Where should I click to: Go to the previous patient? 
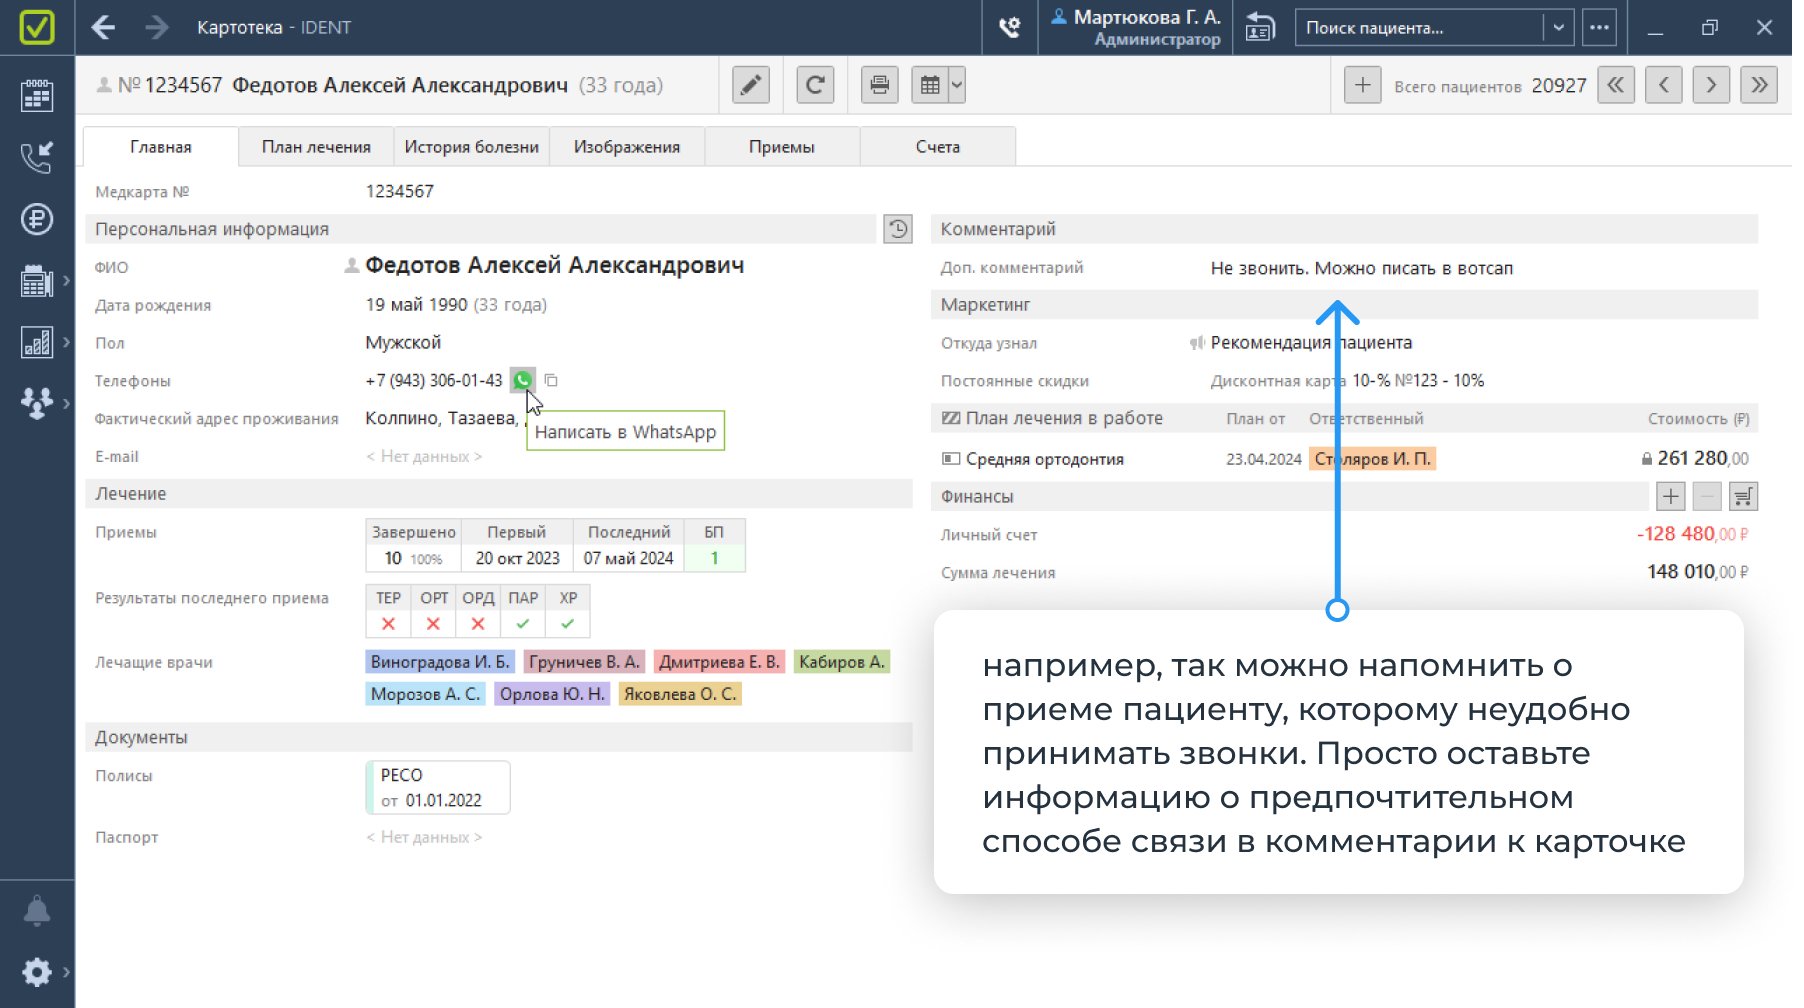tap(1664, 85)
